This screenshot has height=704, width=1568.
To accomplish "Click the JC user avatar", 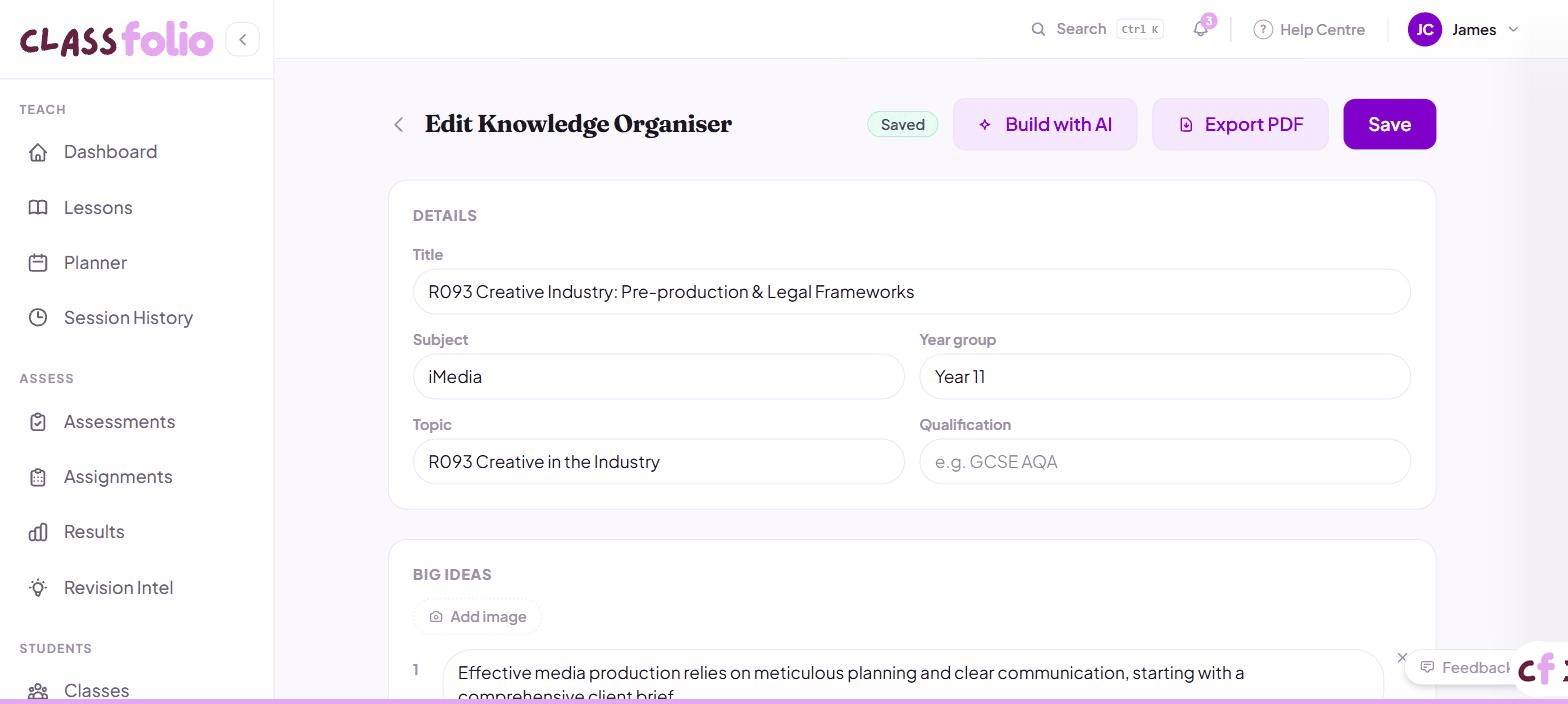I will point(1425,29).
